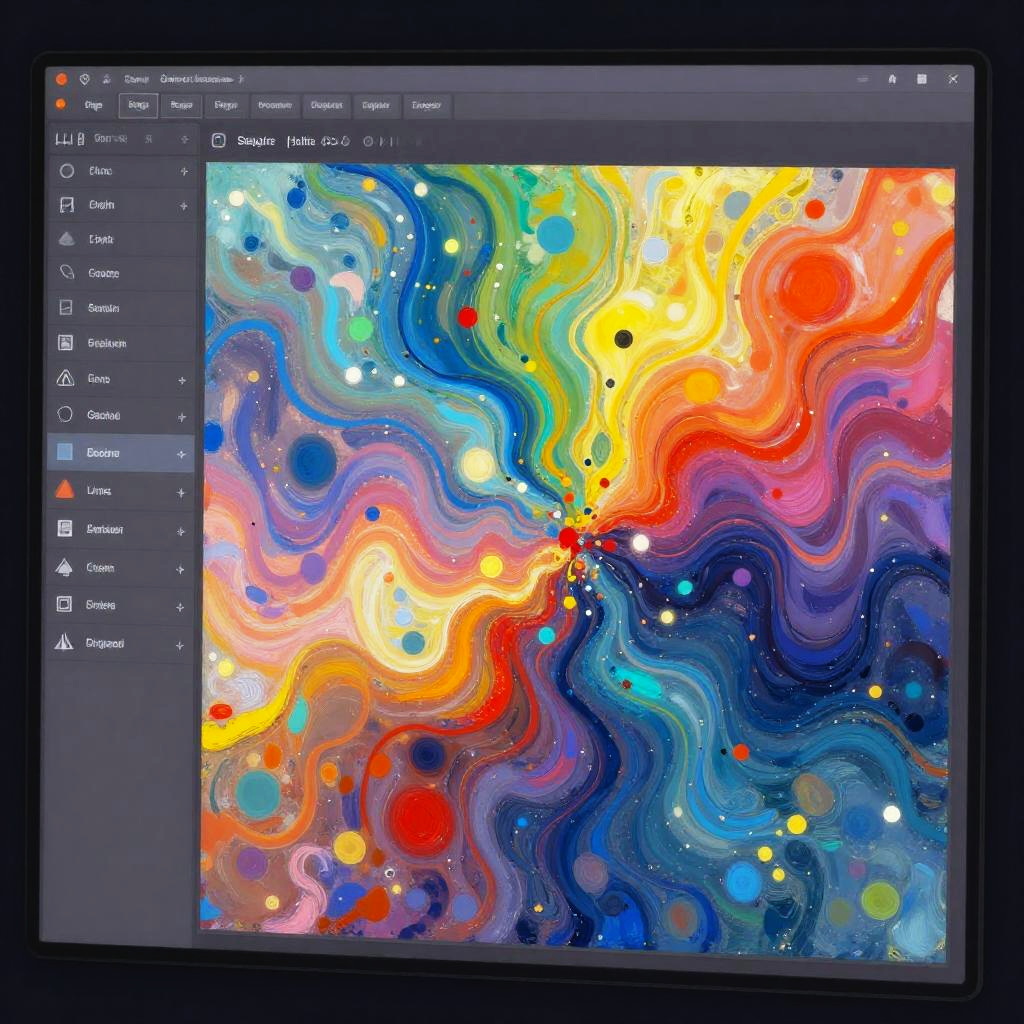The image size is (1024, 1024).
Task: Expand the first circle row with its plus
Action: coord(184,172)
